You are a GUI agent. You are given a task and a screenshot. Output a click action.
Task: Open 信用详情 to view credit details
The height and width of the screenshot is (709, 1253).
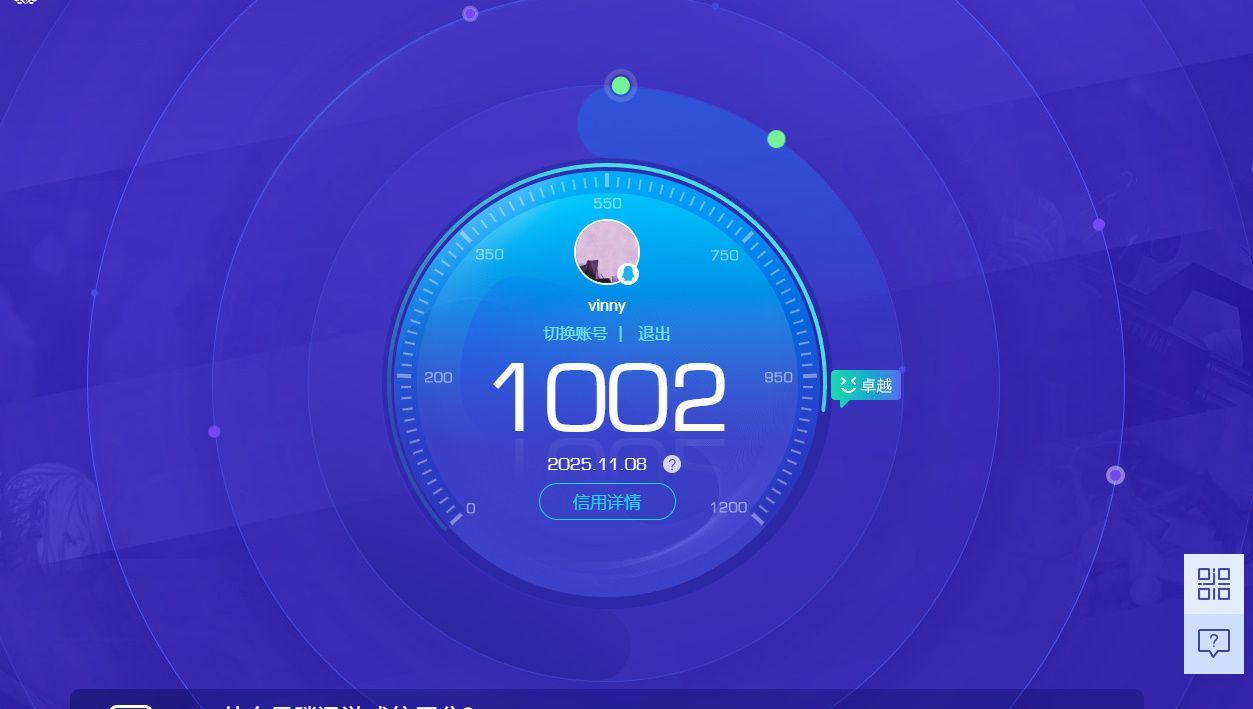(x=607, y=502)
